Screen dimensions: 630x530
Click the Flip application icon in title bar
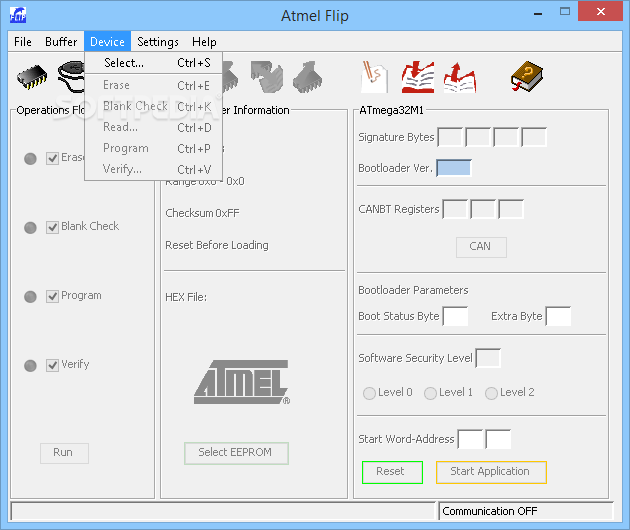coord(18,15)
